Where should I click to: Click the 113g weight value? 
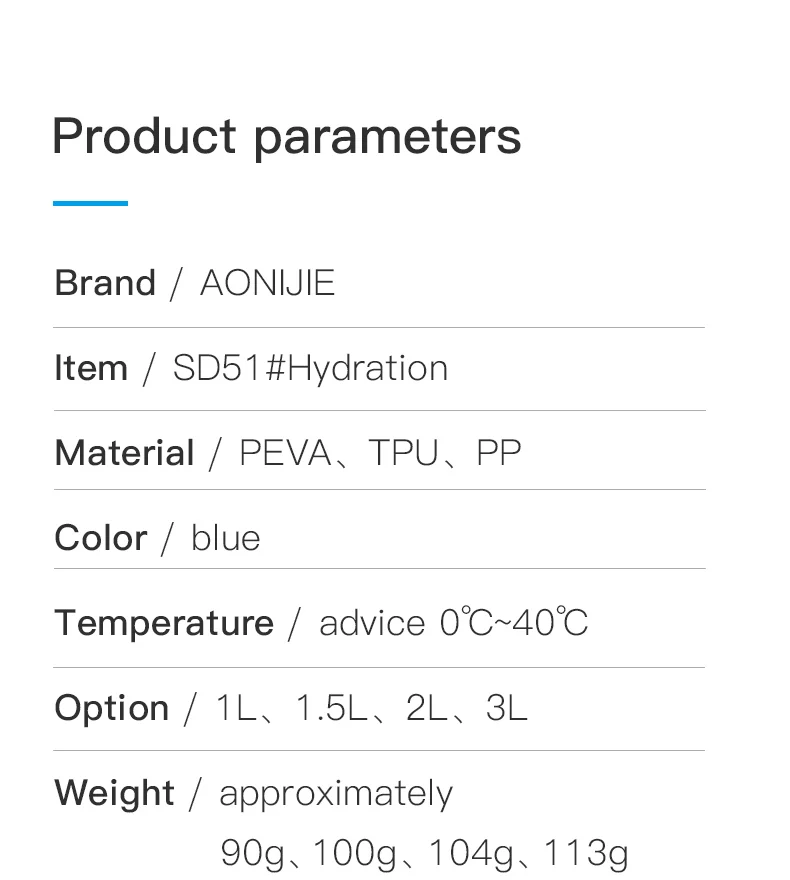pos(586,853)
